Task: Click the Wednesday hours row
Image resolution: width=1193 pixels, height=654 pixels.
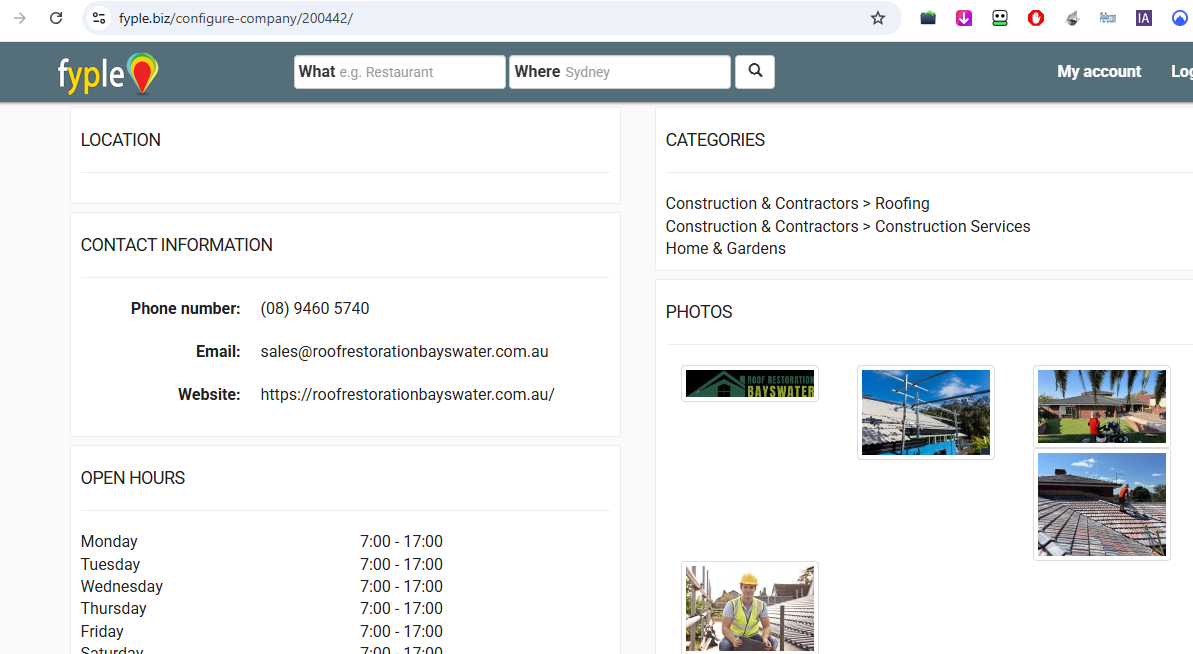Action: 262,586
